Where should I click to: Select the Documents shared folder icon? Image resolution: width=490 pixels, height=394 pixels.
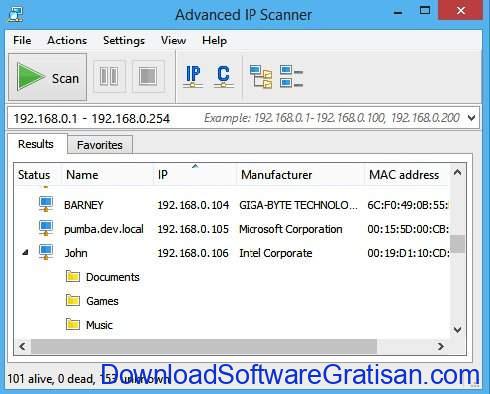click(x=73, y=276)
